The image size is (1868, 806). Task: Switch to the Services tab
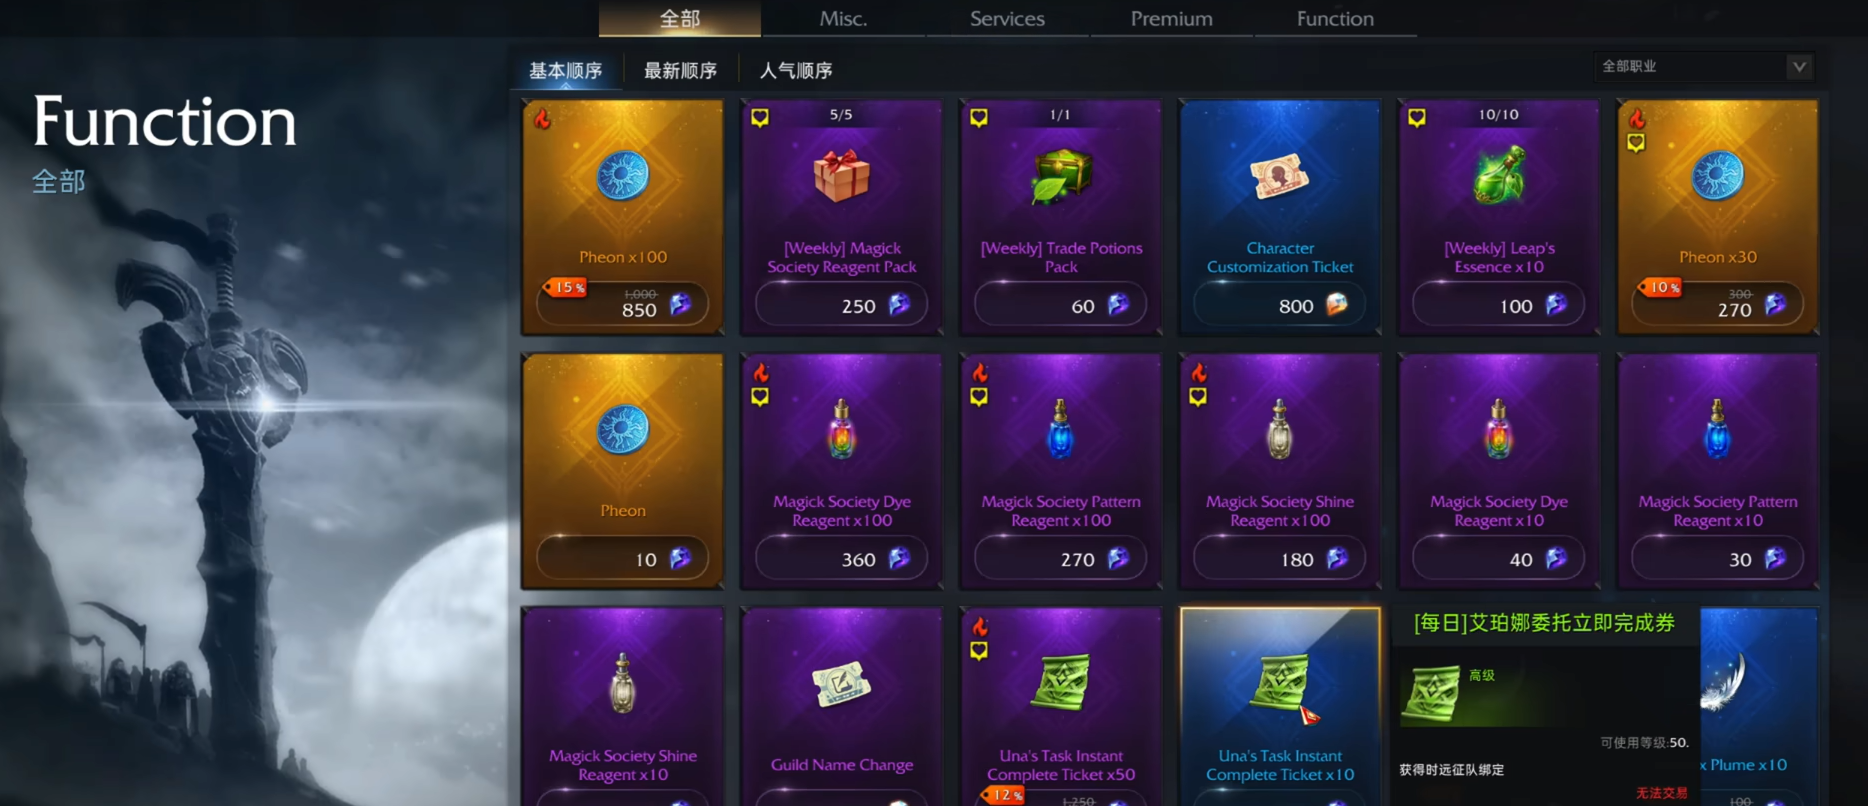click(1007, 18)
